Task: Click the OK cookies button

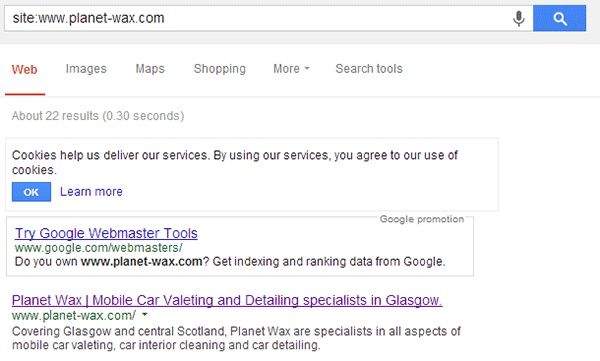Action: click(31, 192)
